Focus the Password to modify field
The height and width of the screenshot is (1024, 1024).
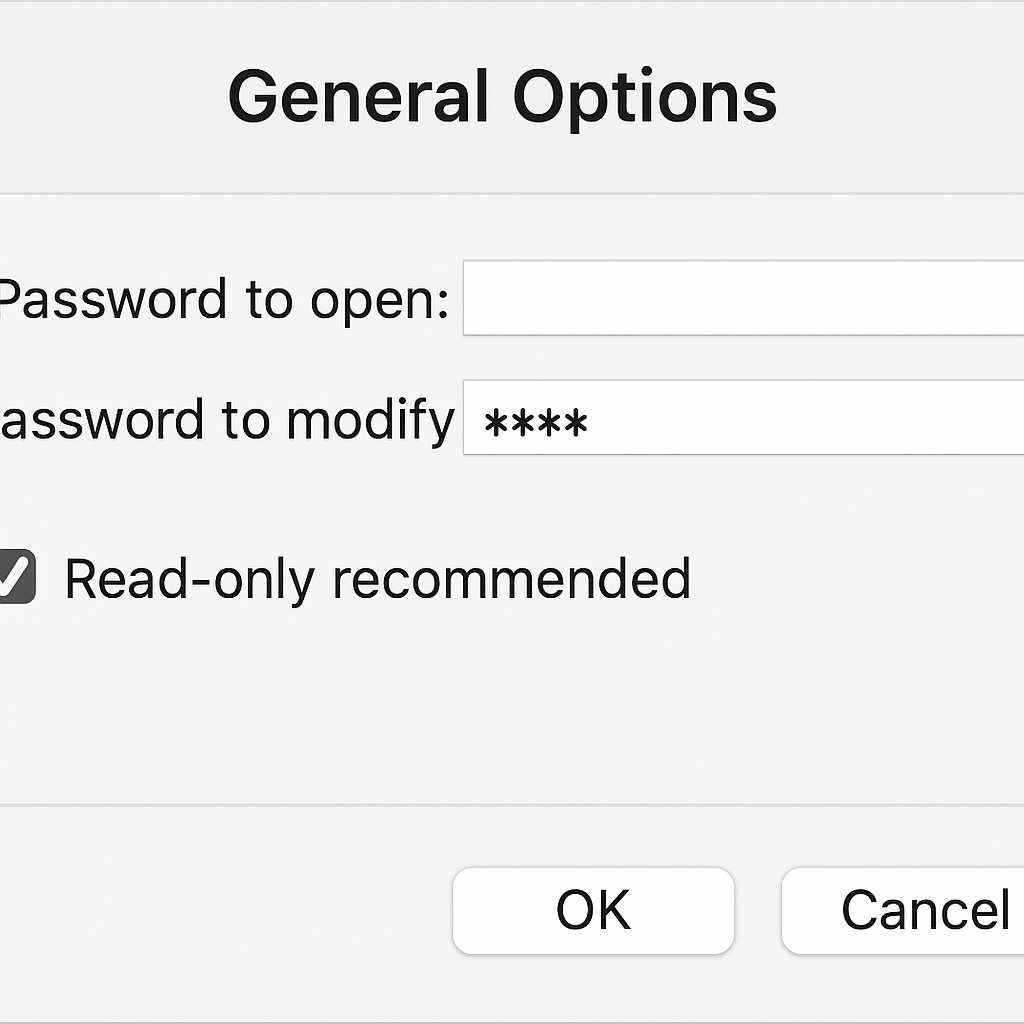pyautogui.click(x=742, y=418)
